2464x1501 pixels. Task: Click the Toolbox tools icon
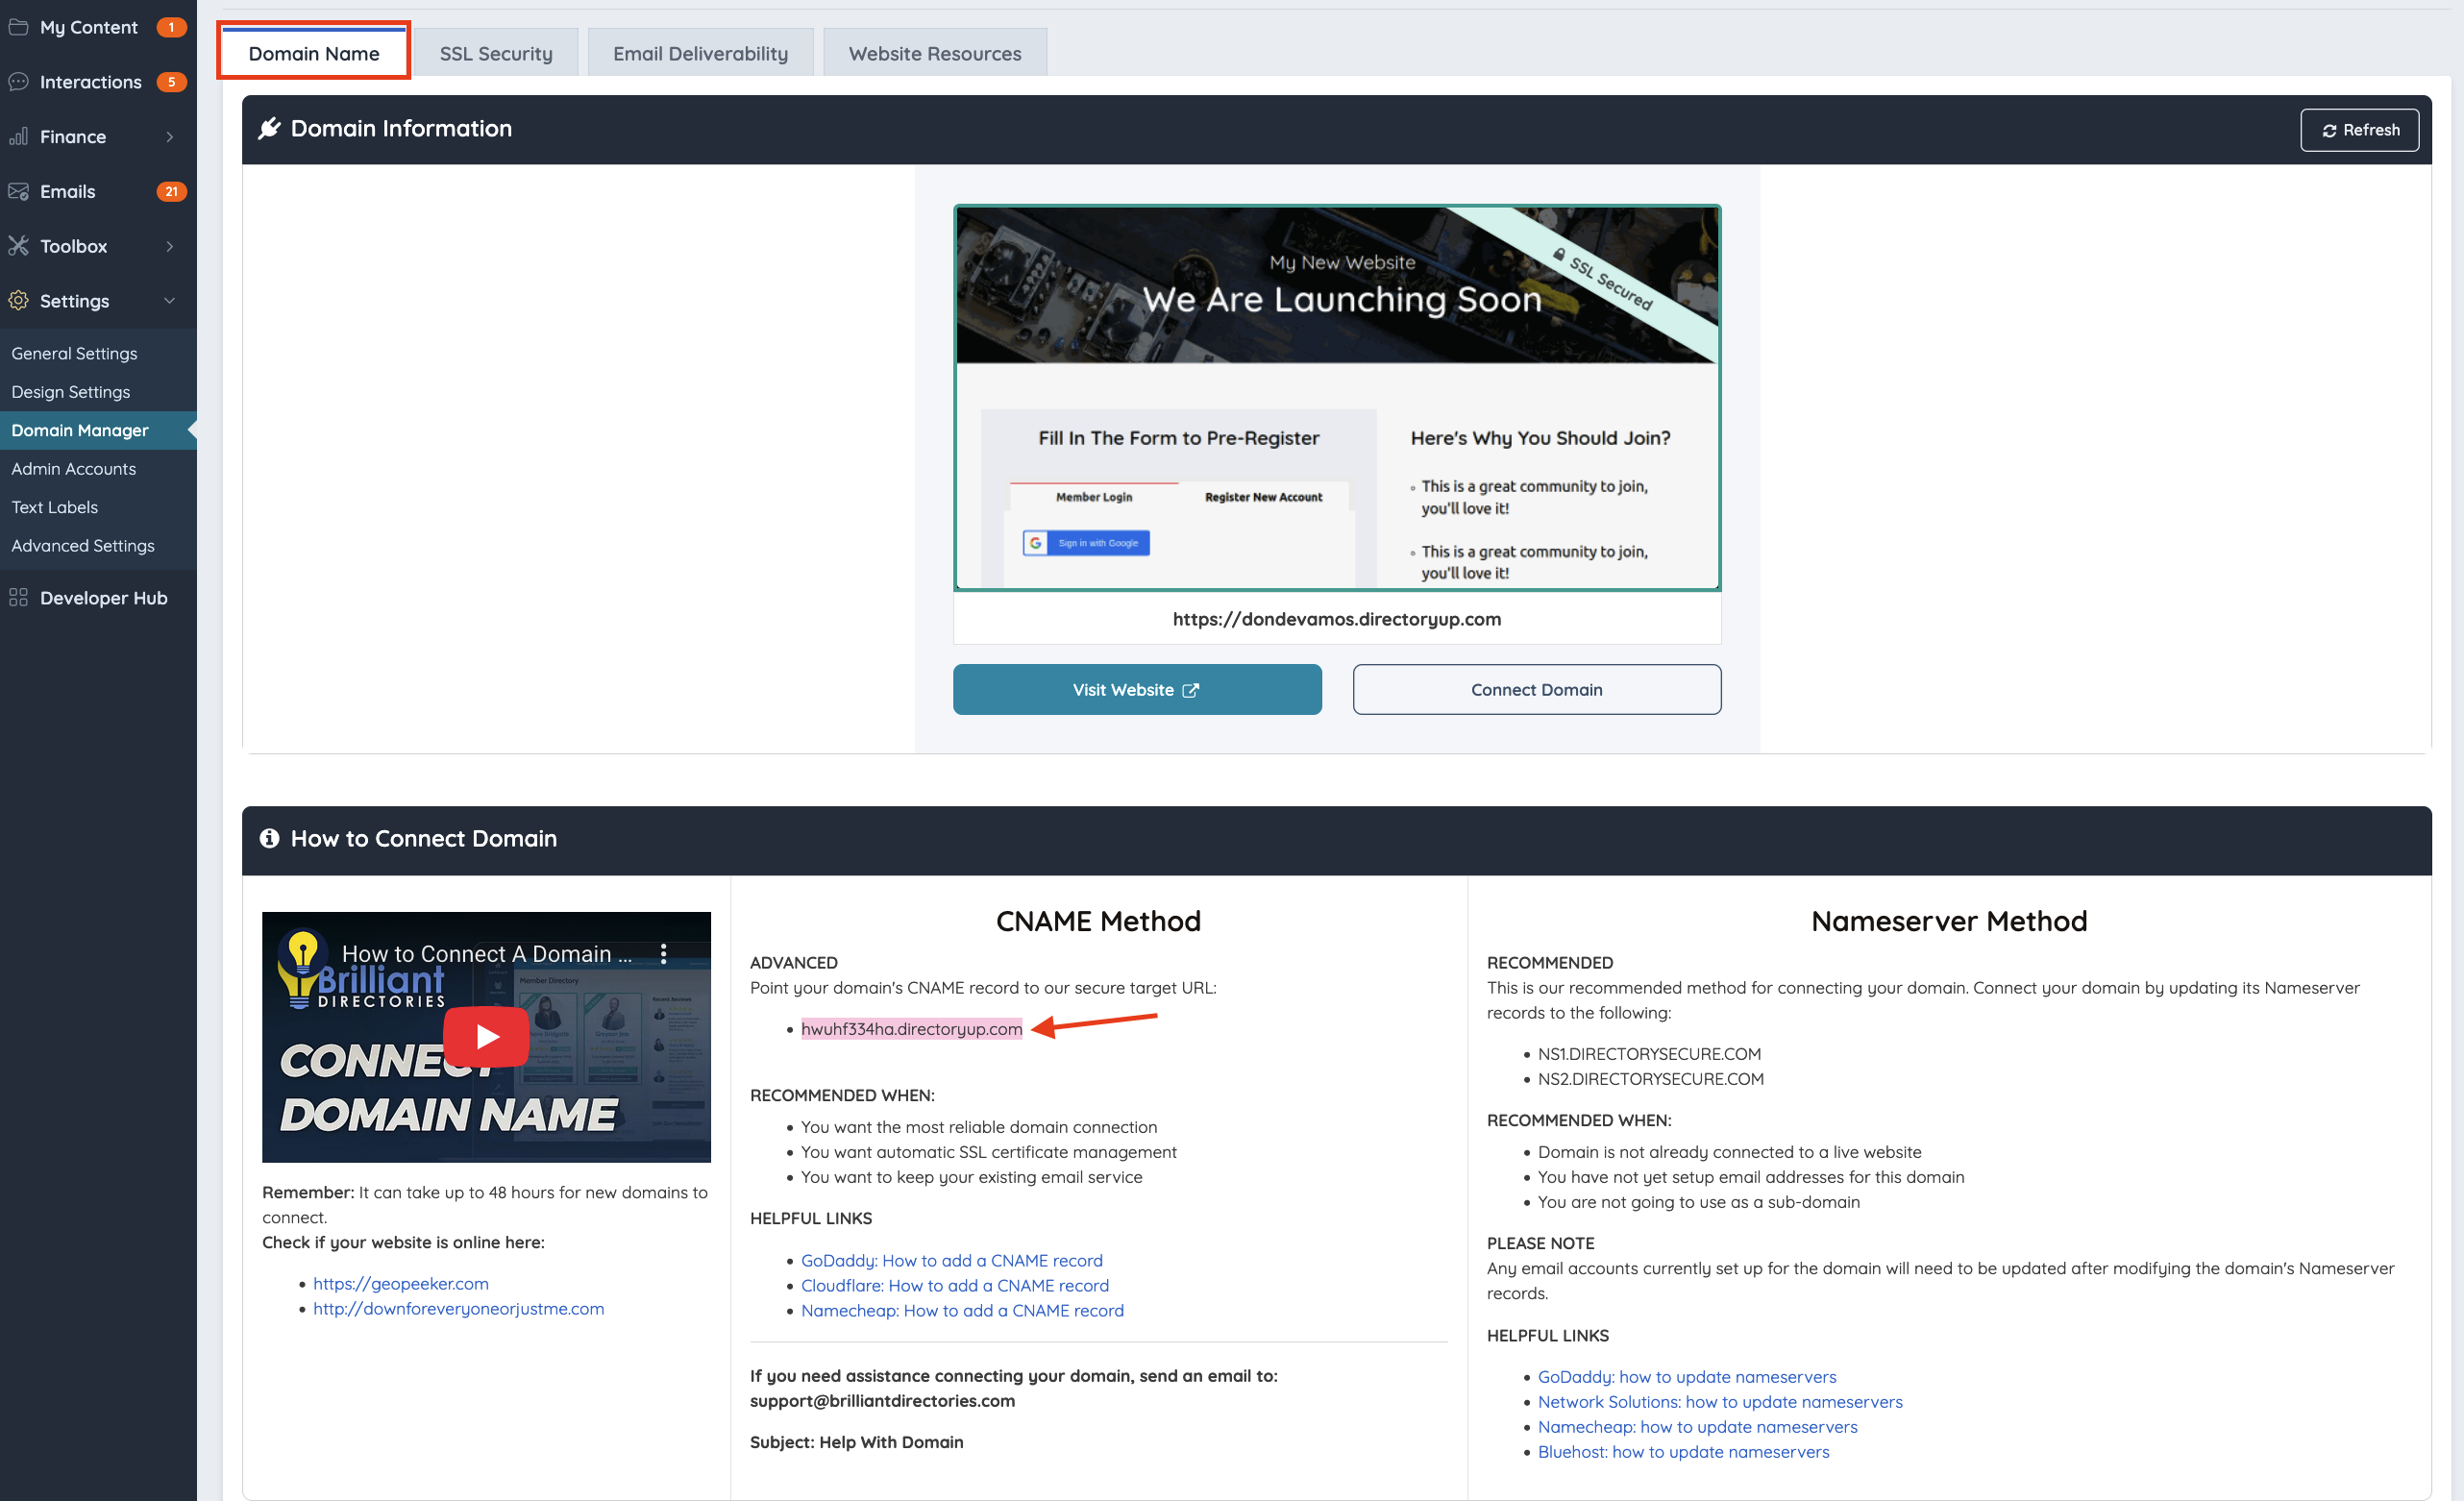point(18,246)
